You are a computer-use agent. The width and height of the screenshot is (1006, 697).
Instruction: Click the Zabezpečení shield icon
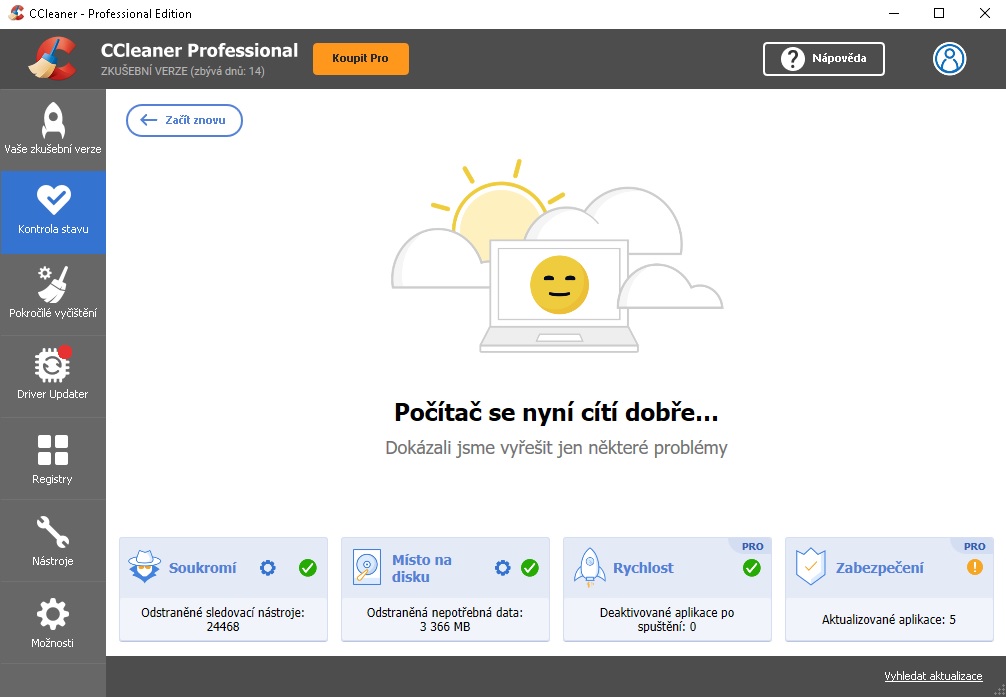tap(810, 567)
